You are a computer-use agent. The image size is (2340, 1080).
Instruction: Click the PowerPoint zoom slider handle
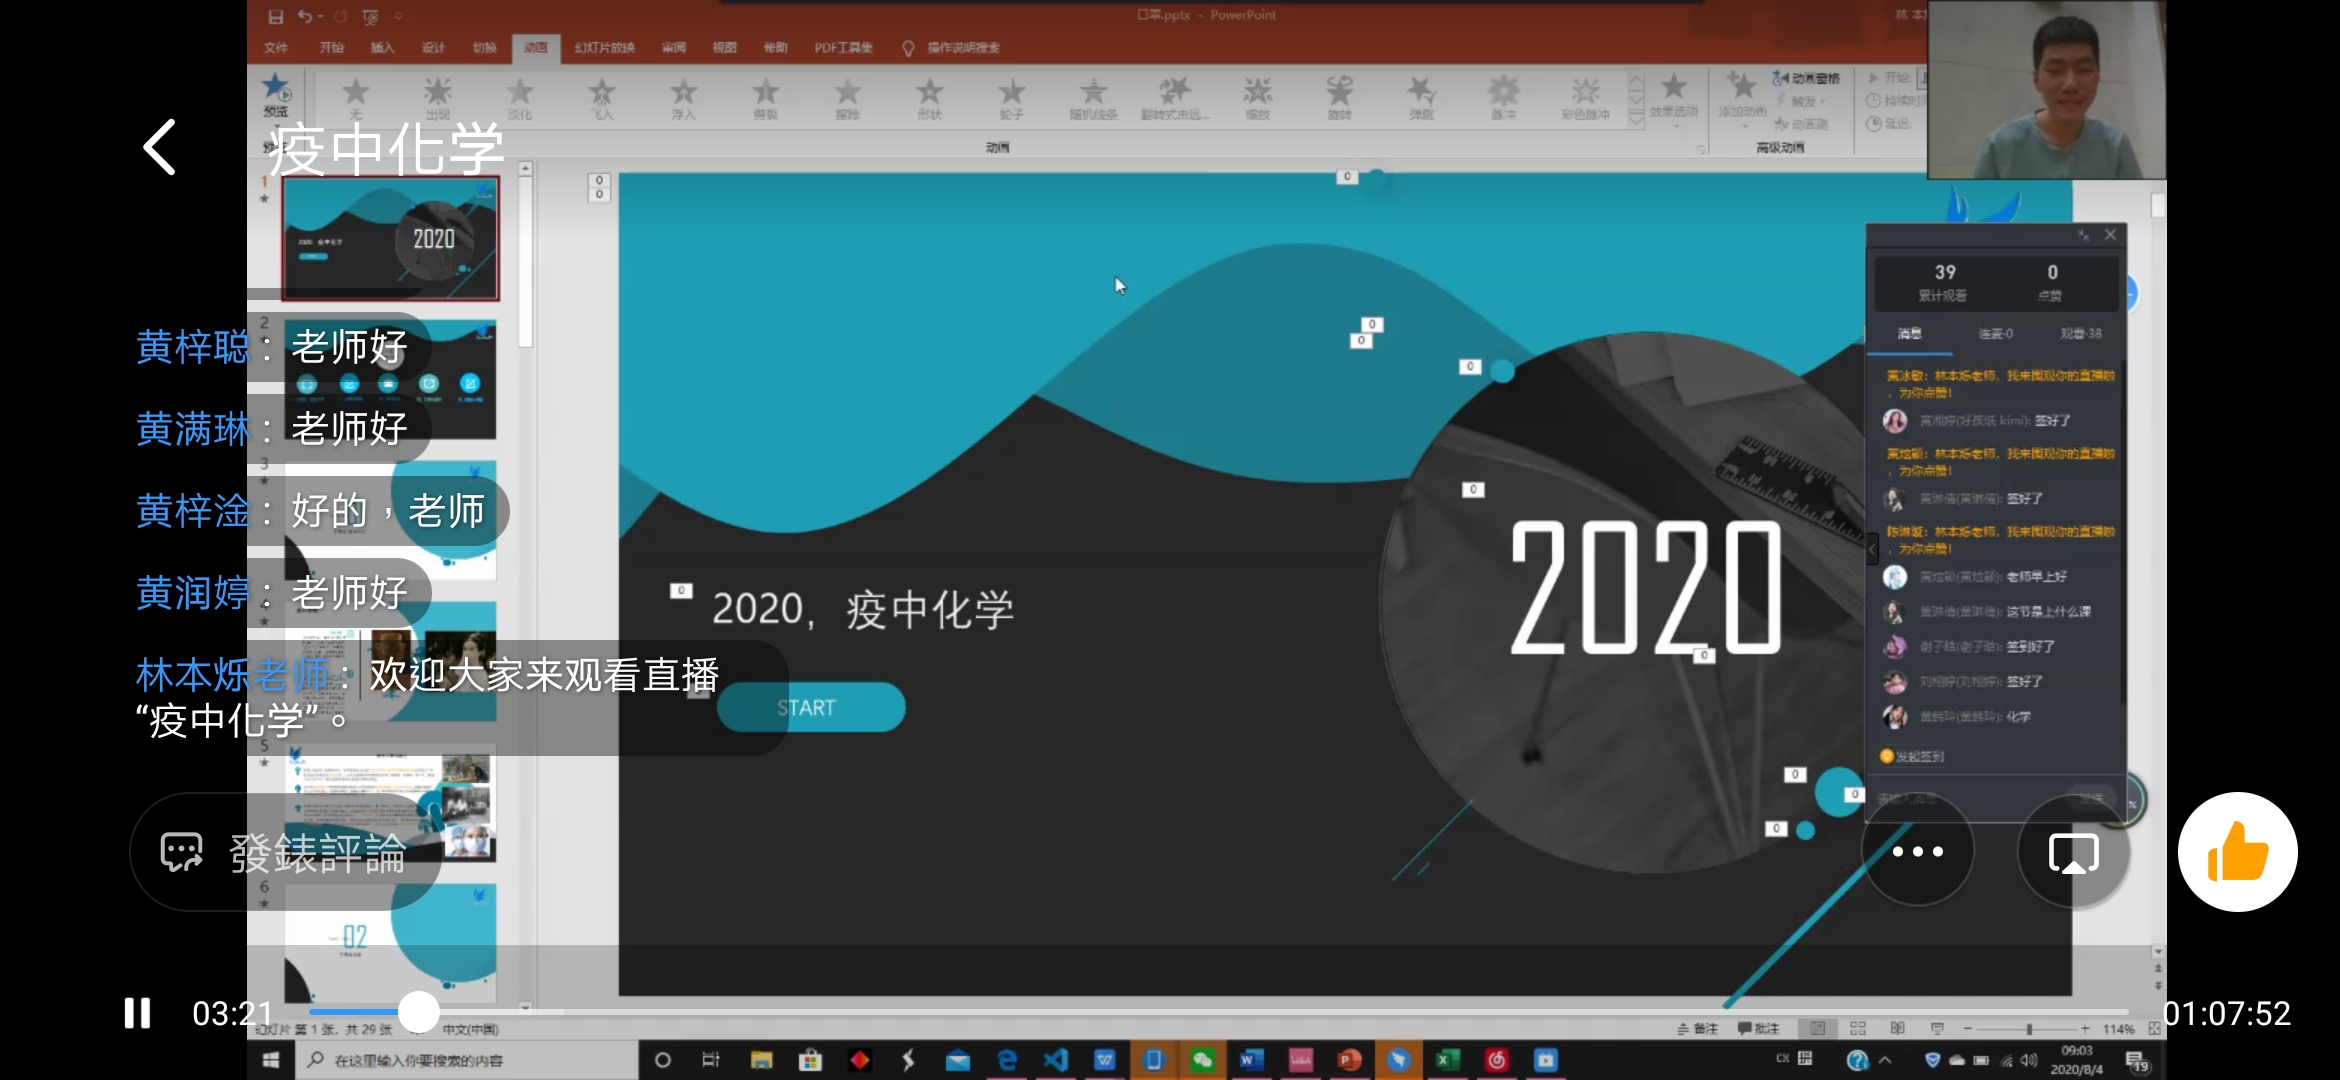click(2029, 1029)
